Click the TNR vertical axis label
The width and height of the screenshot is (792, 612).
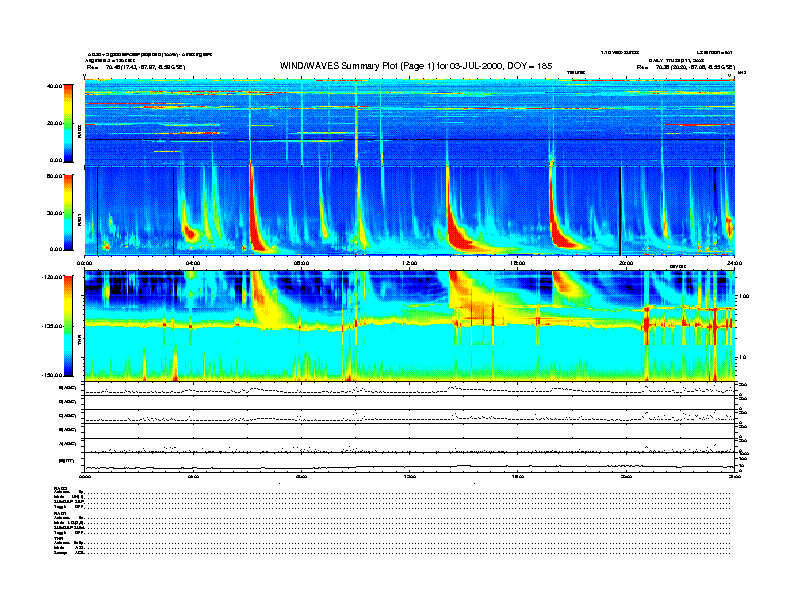coord(79,341)
